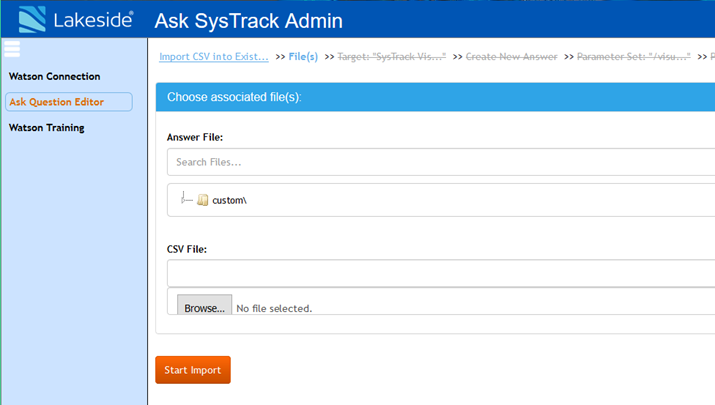Click the Answer File label
Viewport: 715px width, 405px height.
195,137
